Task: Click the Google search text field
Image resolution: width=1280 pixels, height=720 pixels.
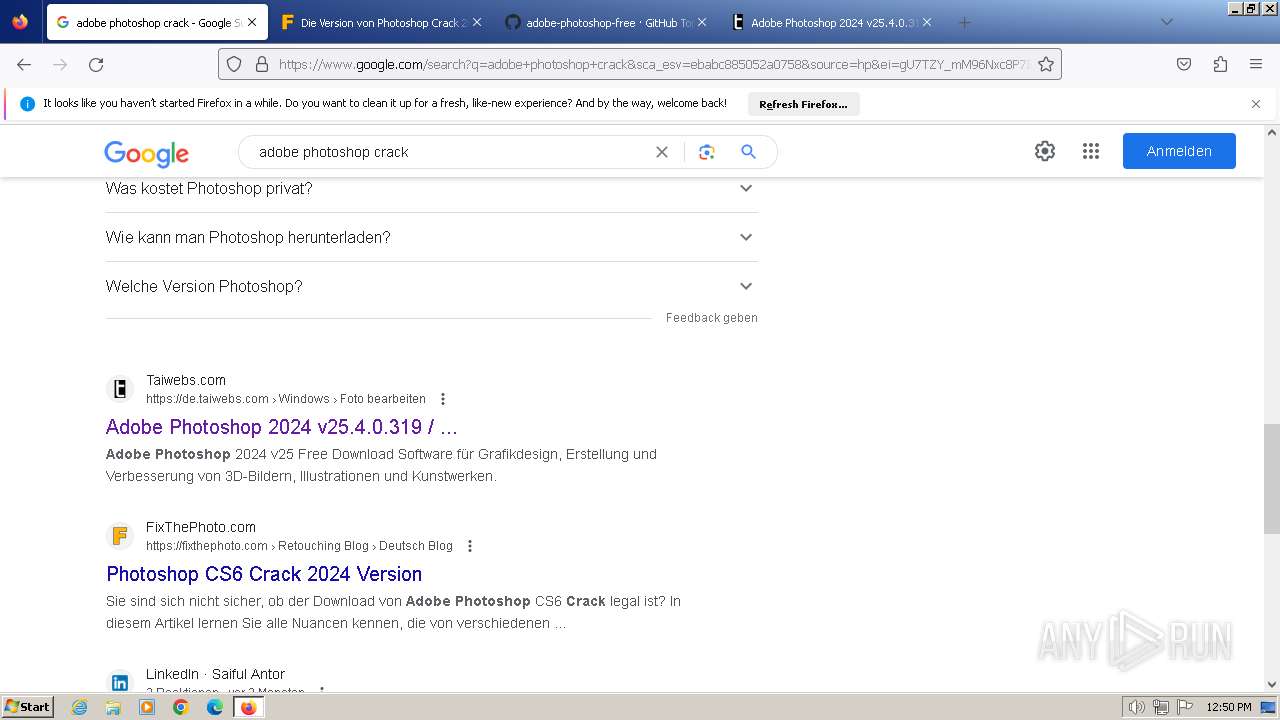Action: [x=450, y=152]
